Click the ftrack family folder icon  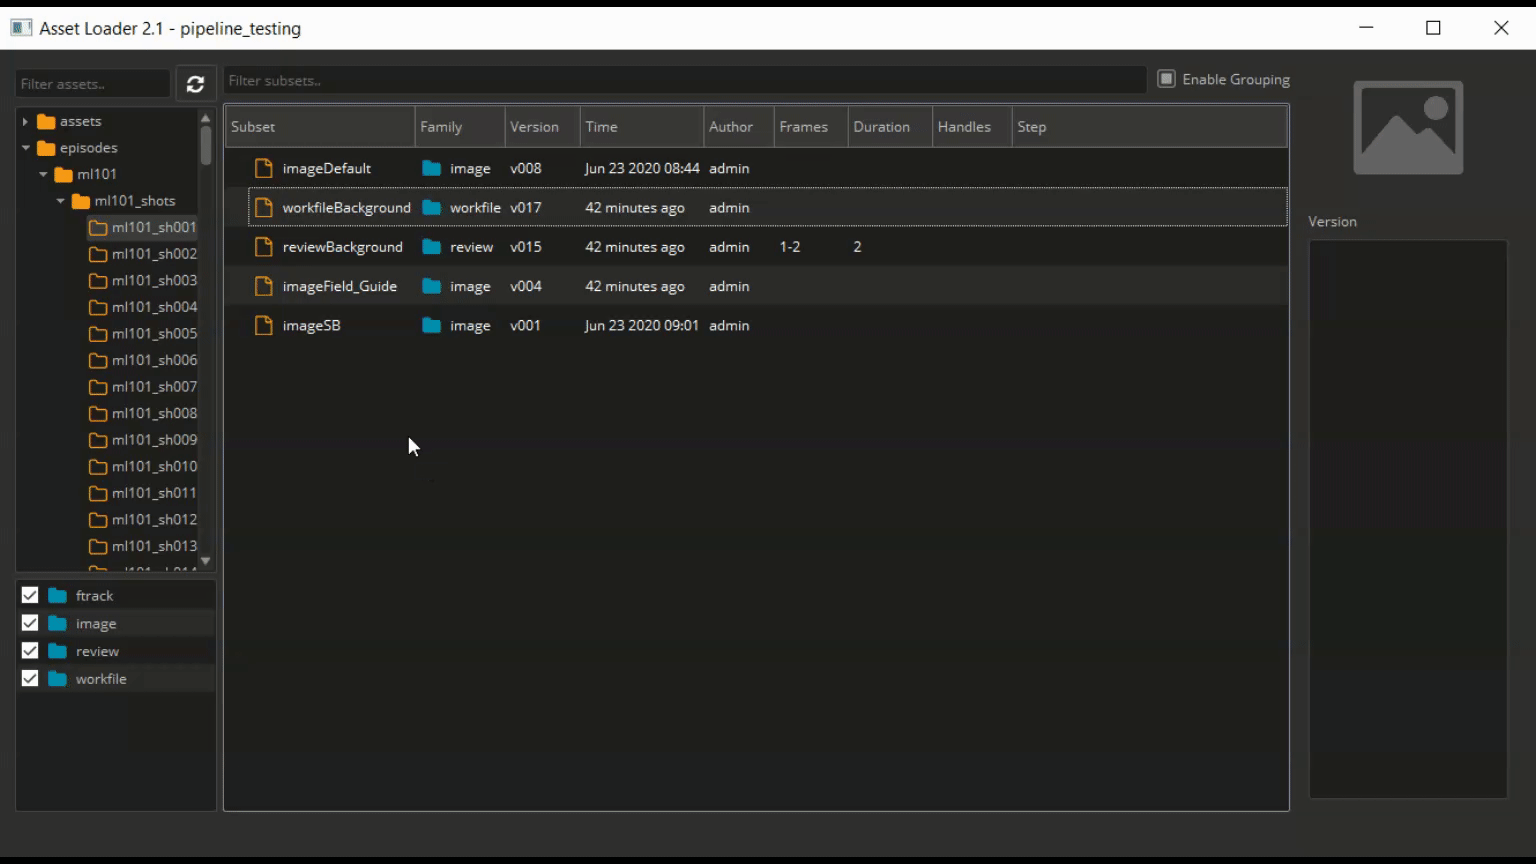58,596
